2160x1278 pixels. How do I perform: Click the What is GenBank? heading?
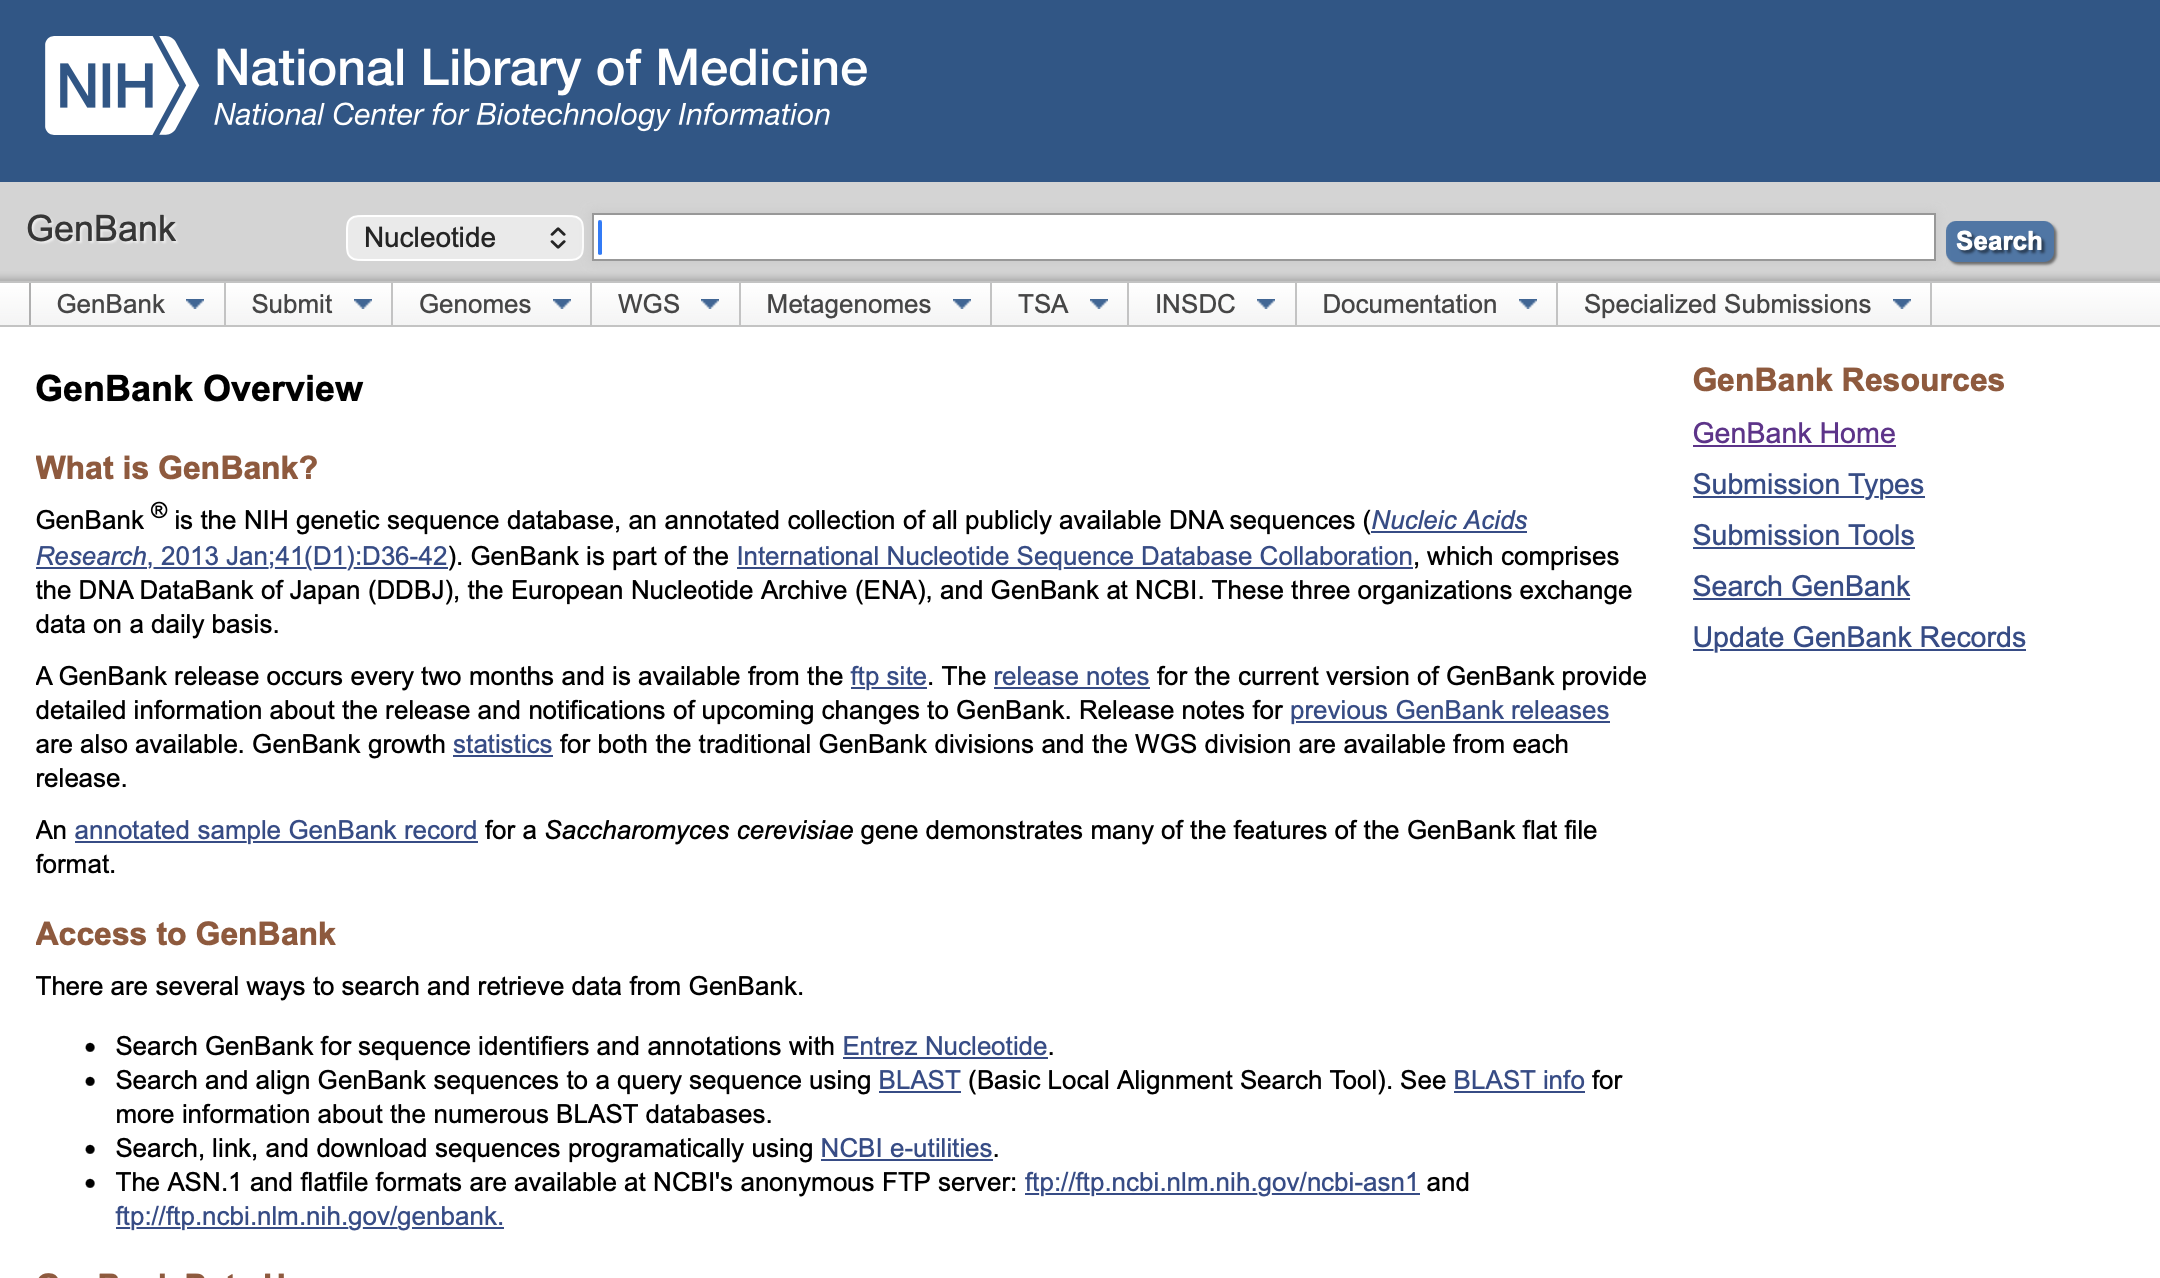point(176,468)
